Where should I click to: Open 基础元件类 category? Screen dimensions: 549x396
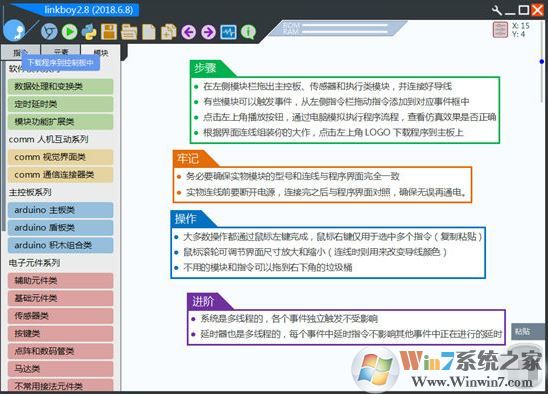[x=60, y=298]
